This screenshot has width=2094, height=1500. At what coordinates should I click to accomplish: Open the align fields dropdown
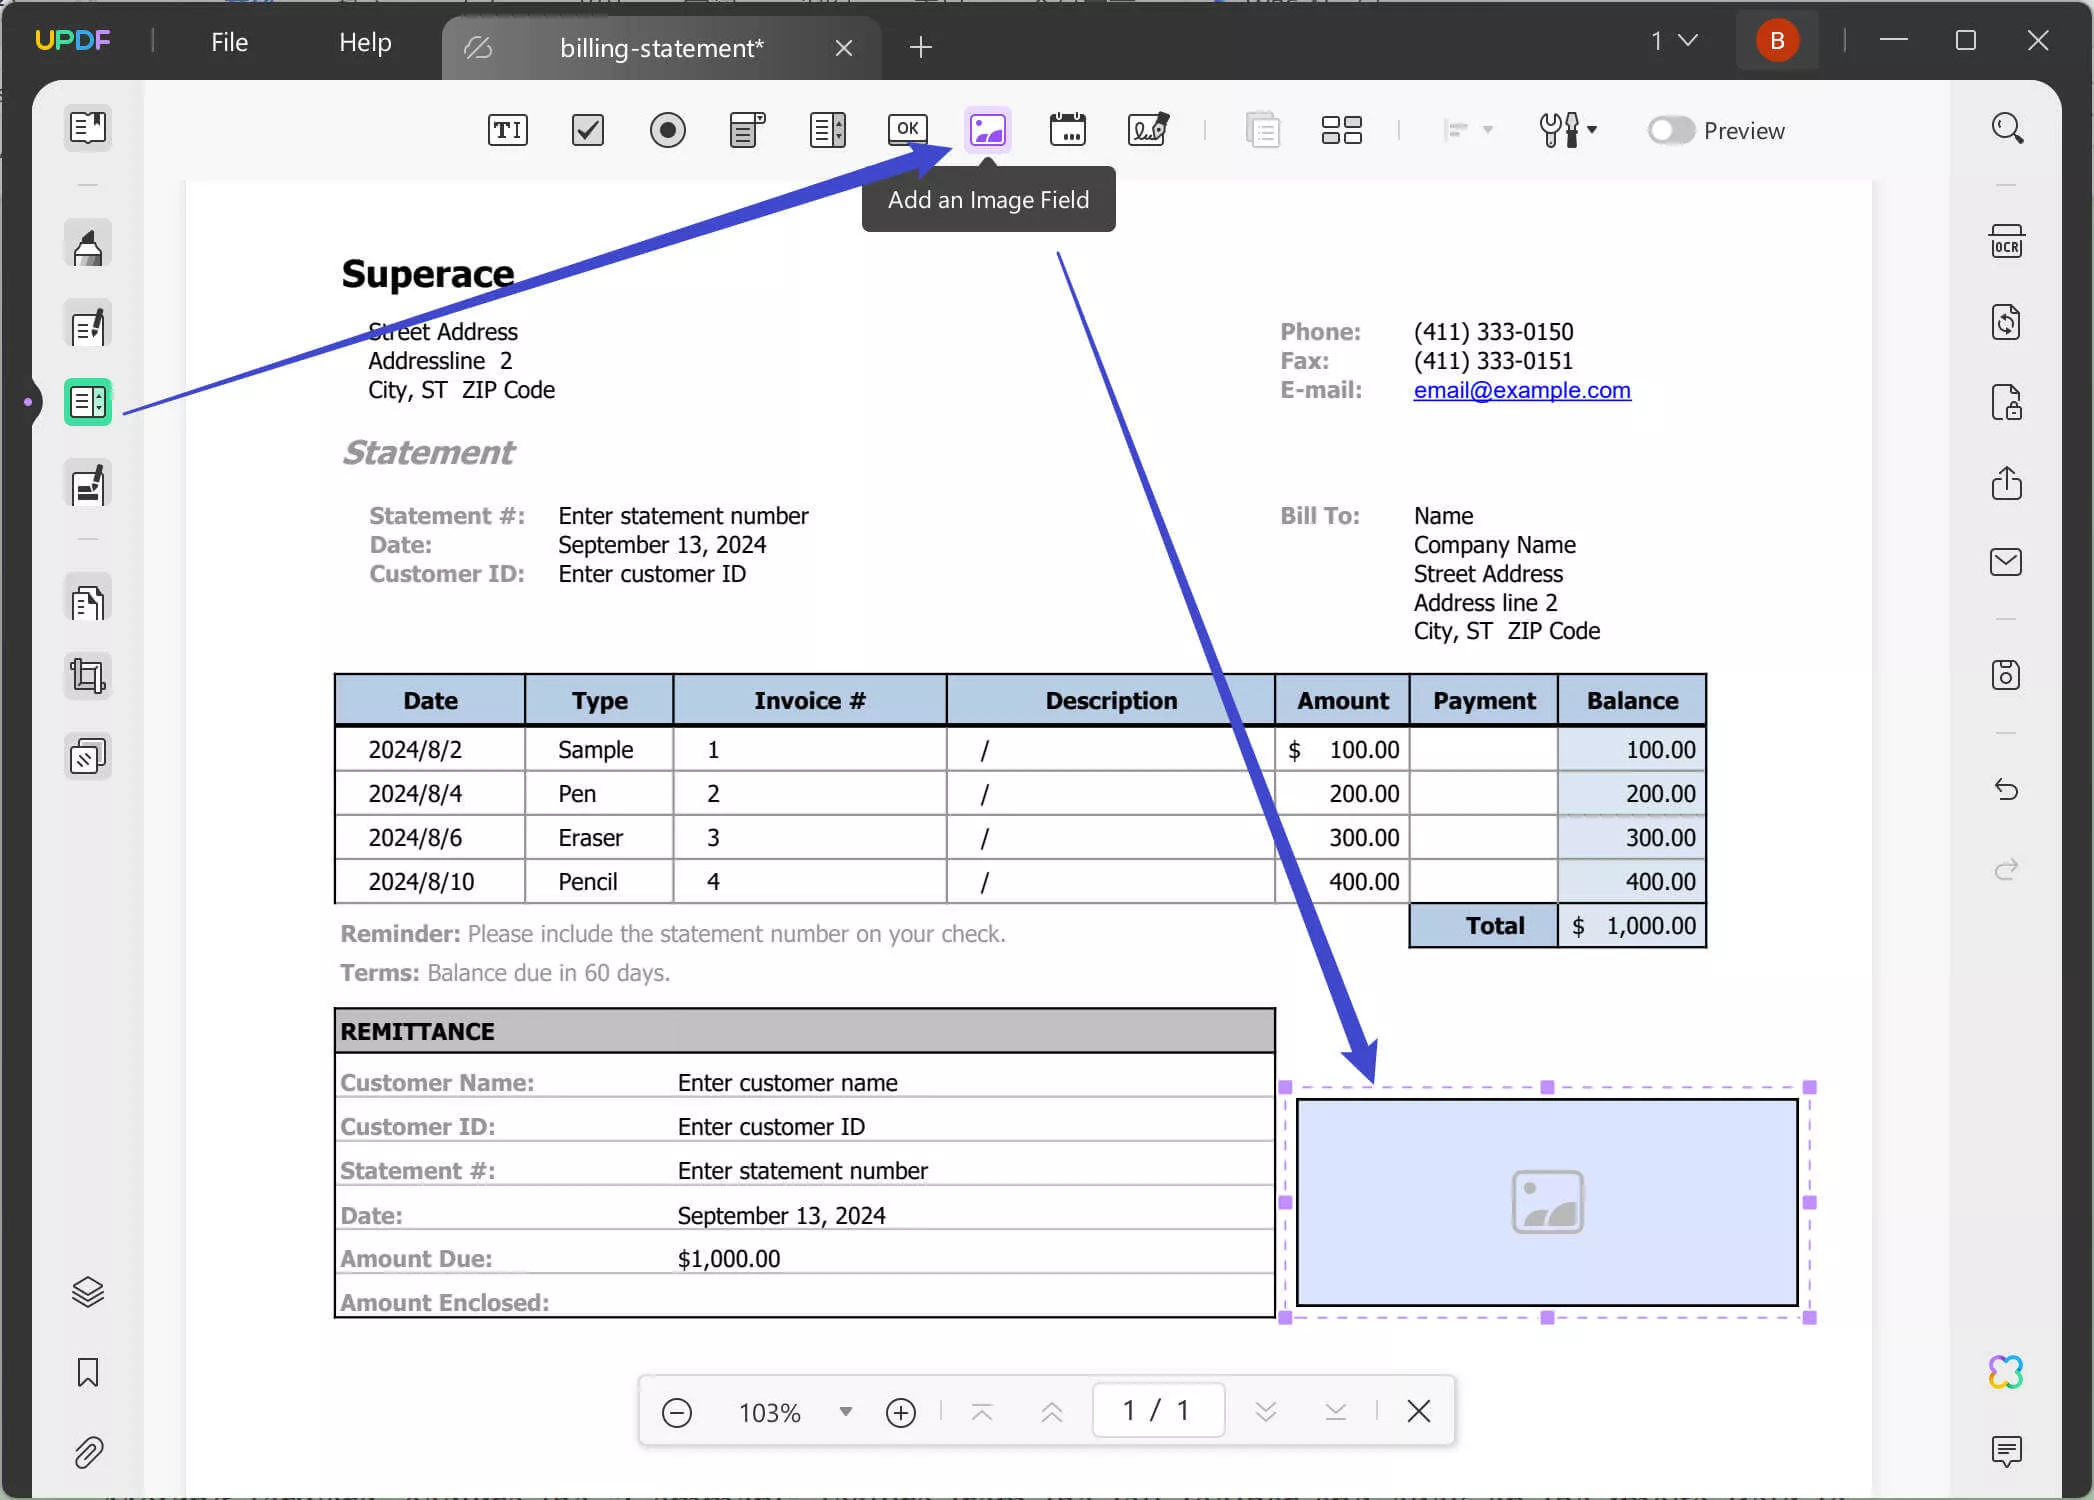pyautogui.click(x=1467, y=130)
